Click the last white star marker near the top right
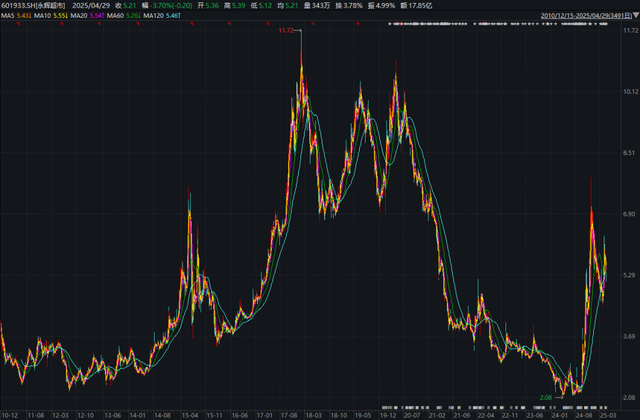Screen dimensions: 640x420 tap(606, 24)
